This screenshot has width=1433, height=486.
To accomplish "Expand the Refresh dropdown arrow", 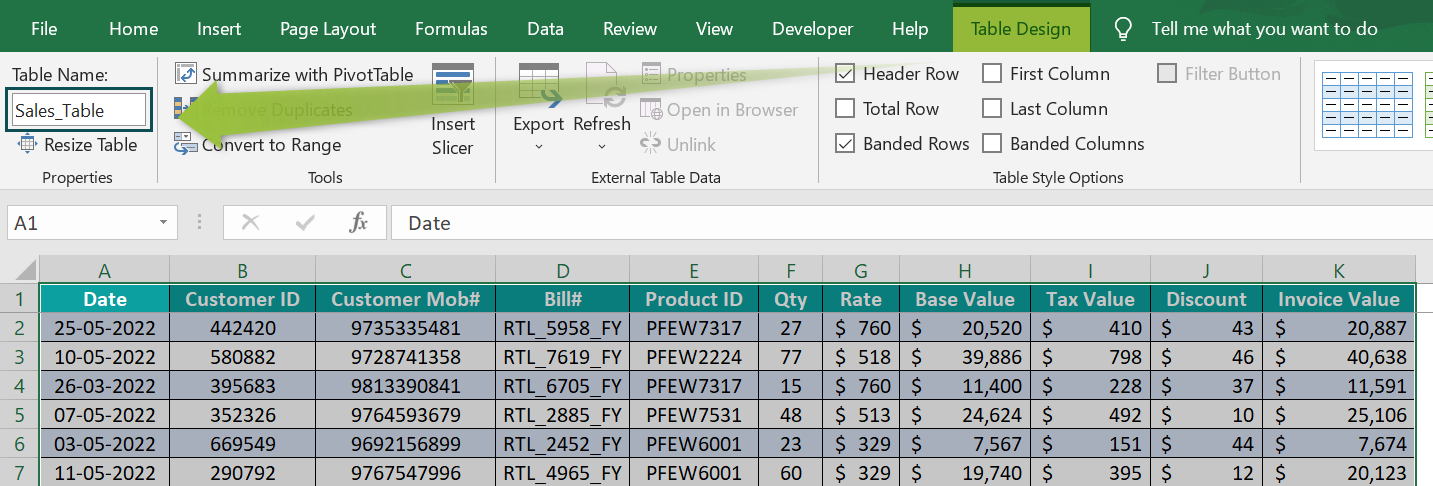I will (x=602, y=147).
